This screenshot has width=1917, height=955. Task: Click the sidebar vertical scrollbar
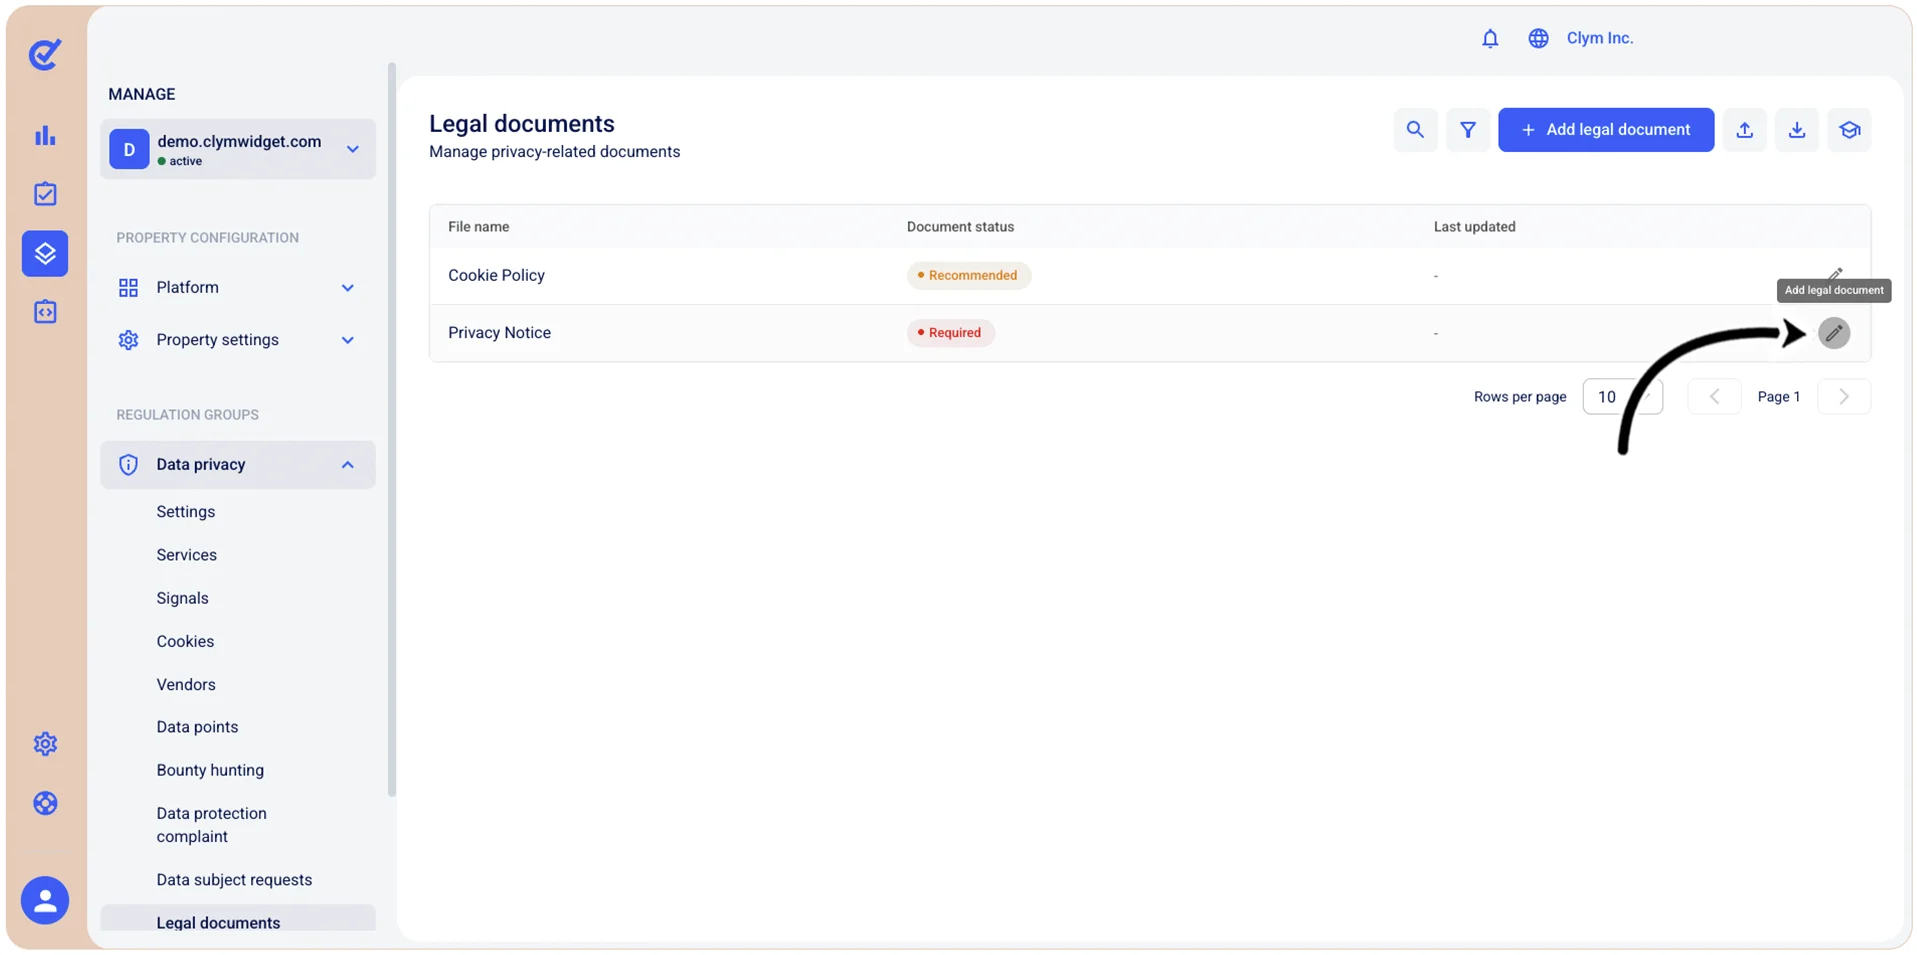392,430
